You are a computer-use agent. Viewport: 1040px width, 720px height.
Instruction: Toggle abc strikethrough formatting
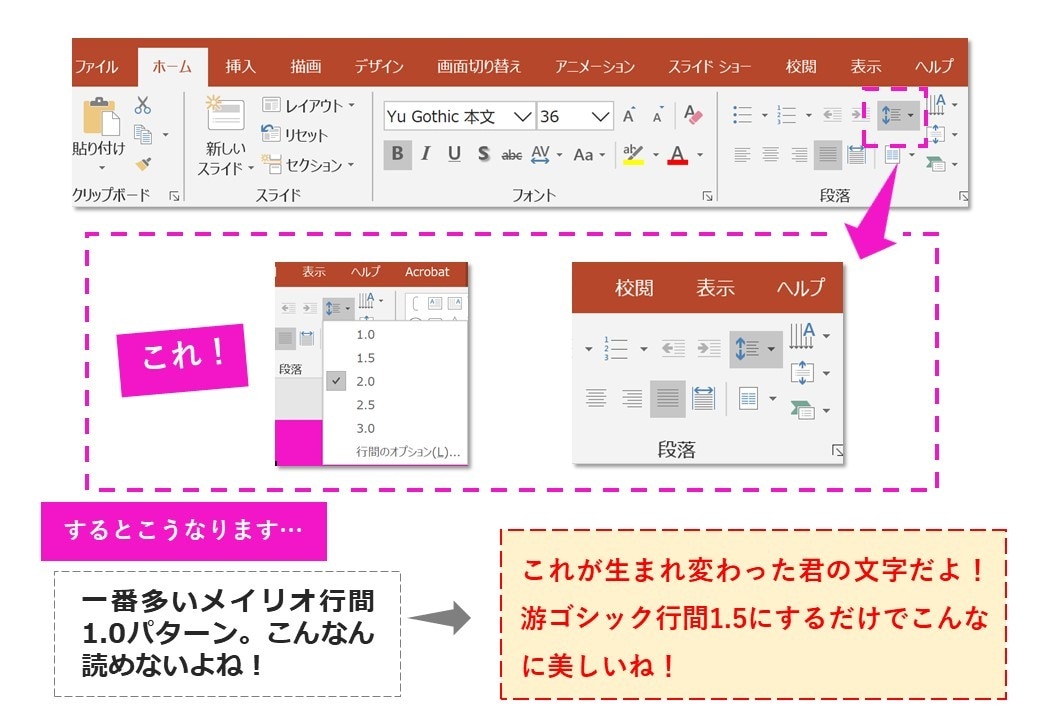511,155
